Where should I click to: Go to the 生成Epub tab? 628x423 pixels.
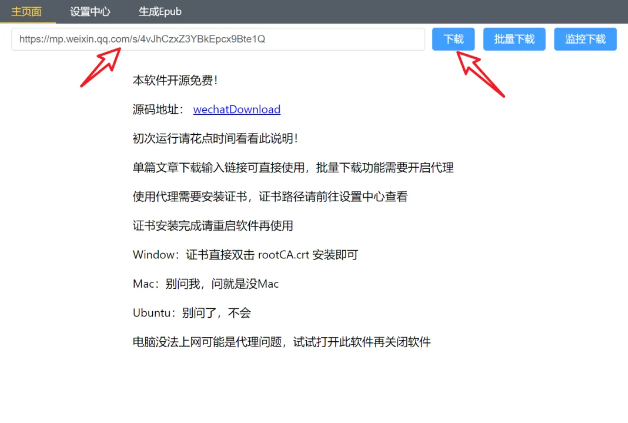pos(163,11)
